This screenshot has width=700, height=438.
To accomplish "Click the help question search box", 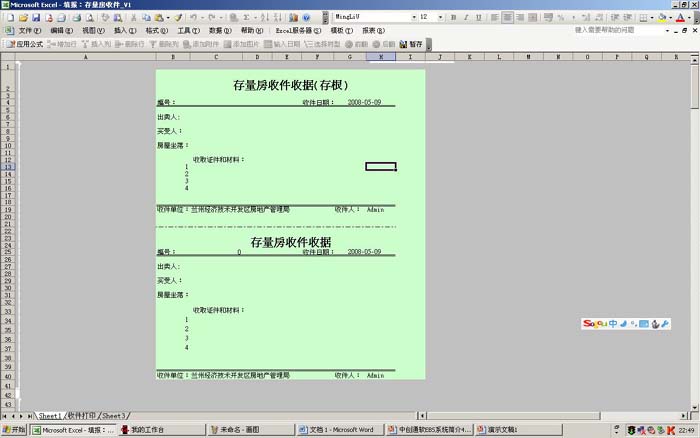I will [615, 31].
